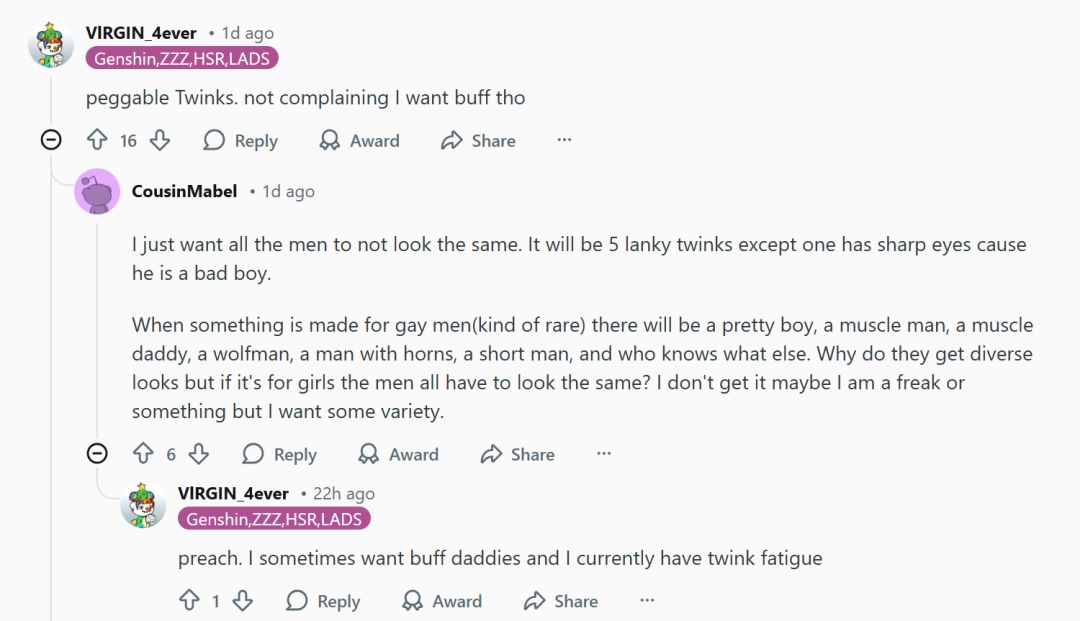Share the 'twink fatigue' reply
The width and height of the screenshot is (1080, 621).
(561, 601)
